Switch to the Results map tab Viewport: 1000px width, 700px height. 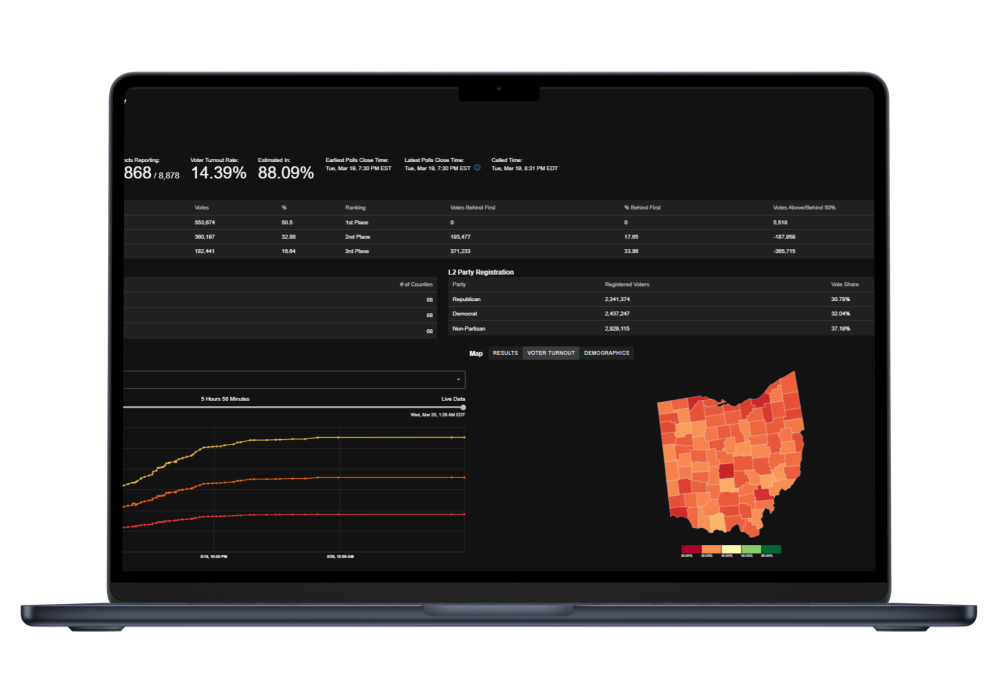tap(505, 353)
